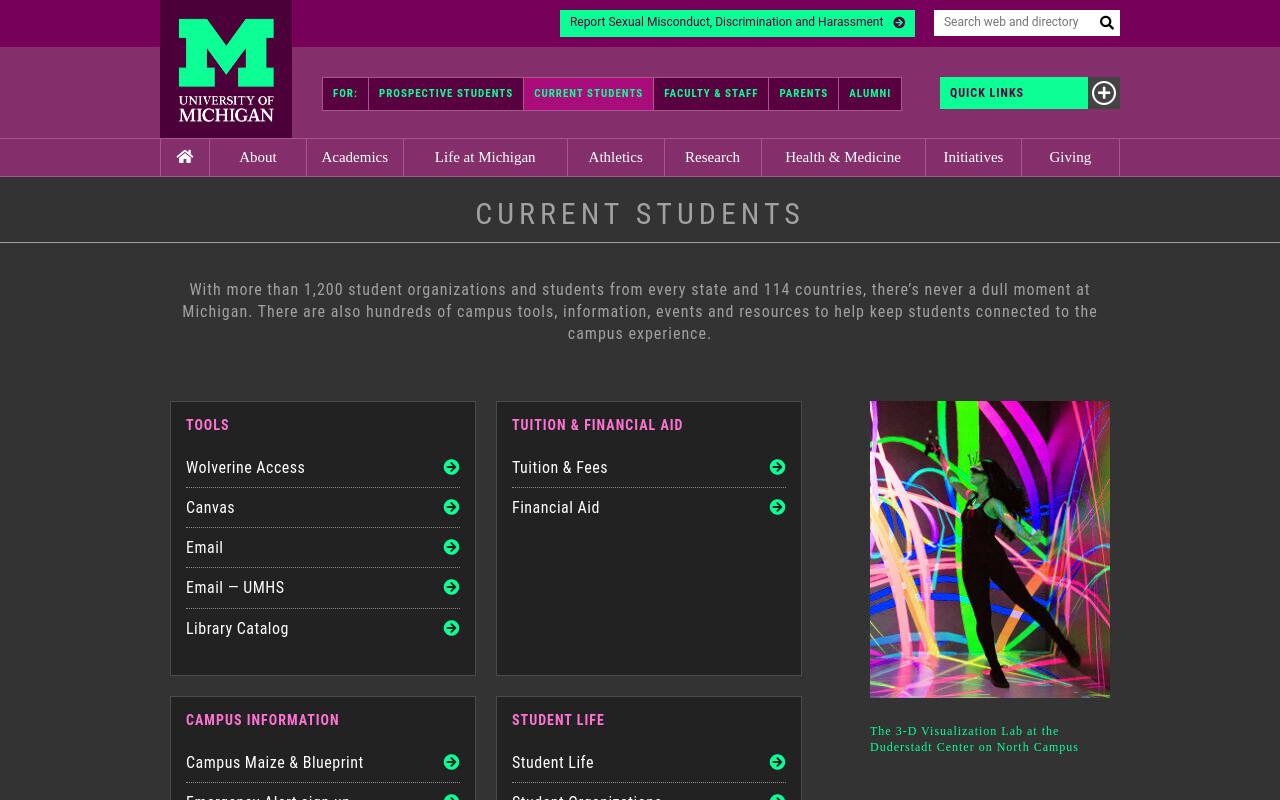
Task: Open the Research menu
Action: pos(713,157)
